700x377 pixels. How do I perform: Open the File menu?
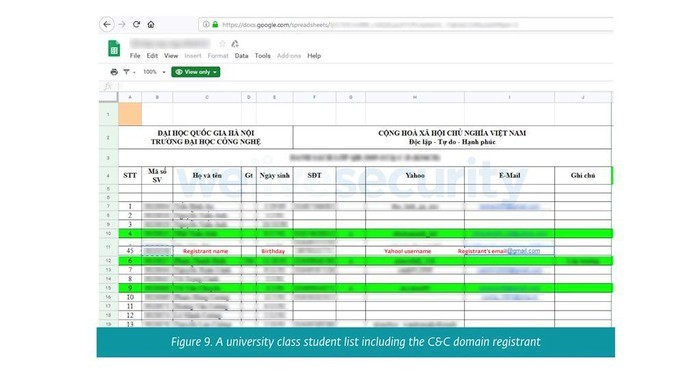(135, 56)
